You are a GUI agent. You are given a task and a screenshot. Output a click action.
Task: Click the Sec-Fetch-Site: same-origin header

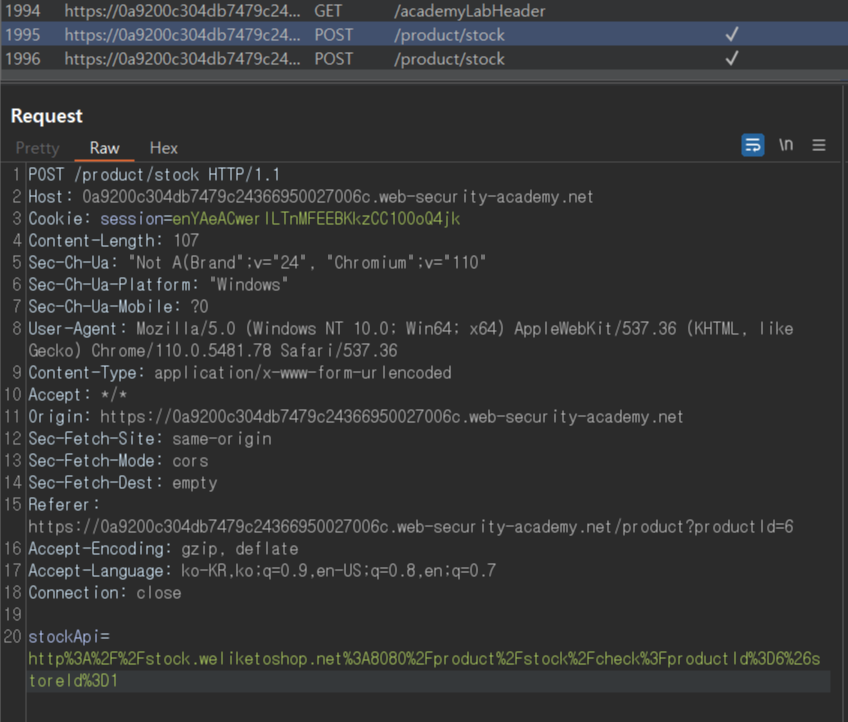(x=150, y=439)
